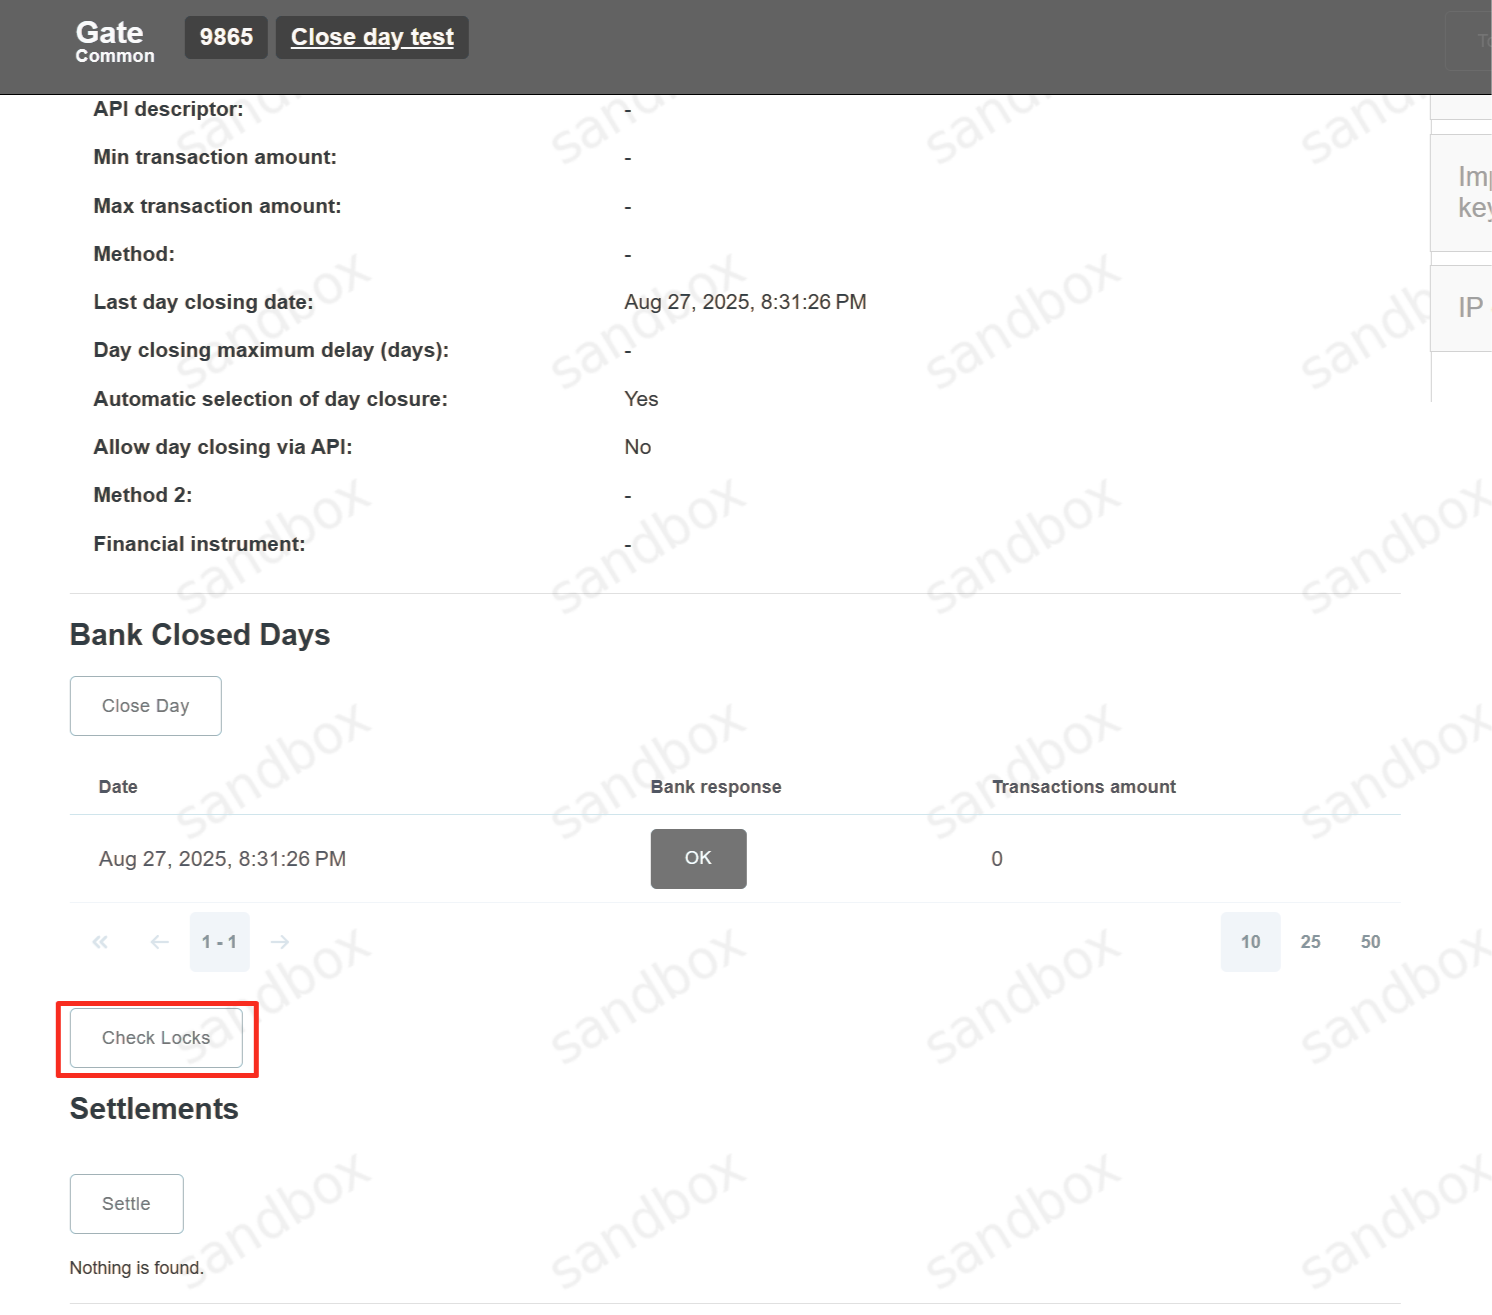Open the 'Imp key' side tab
Image resolution: width=1492 pixels, height=1315 pixels.
click(x=1472, y=192)
